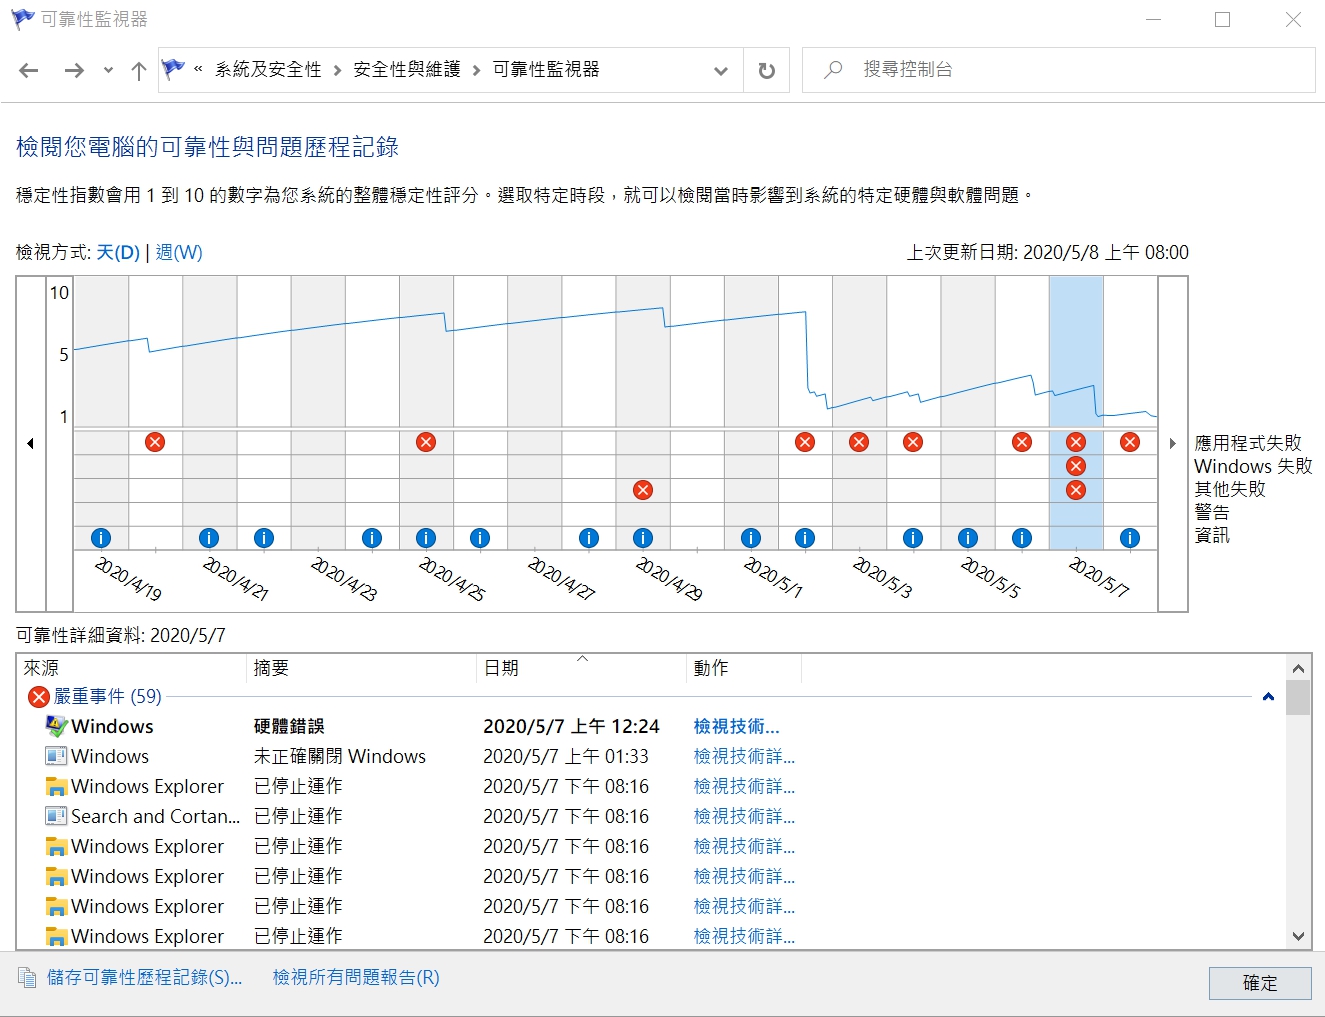Click the details list scrollbar thumb

pos(1298,698)
